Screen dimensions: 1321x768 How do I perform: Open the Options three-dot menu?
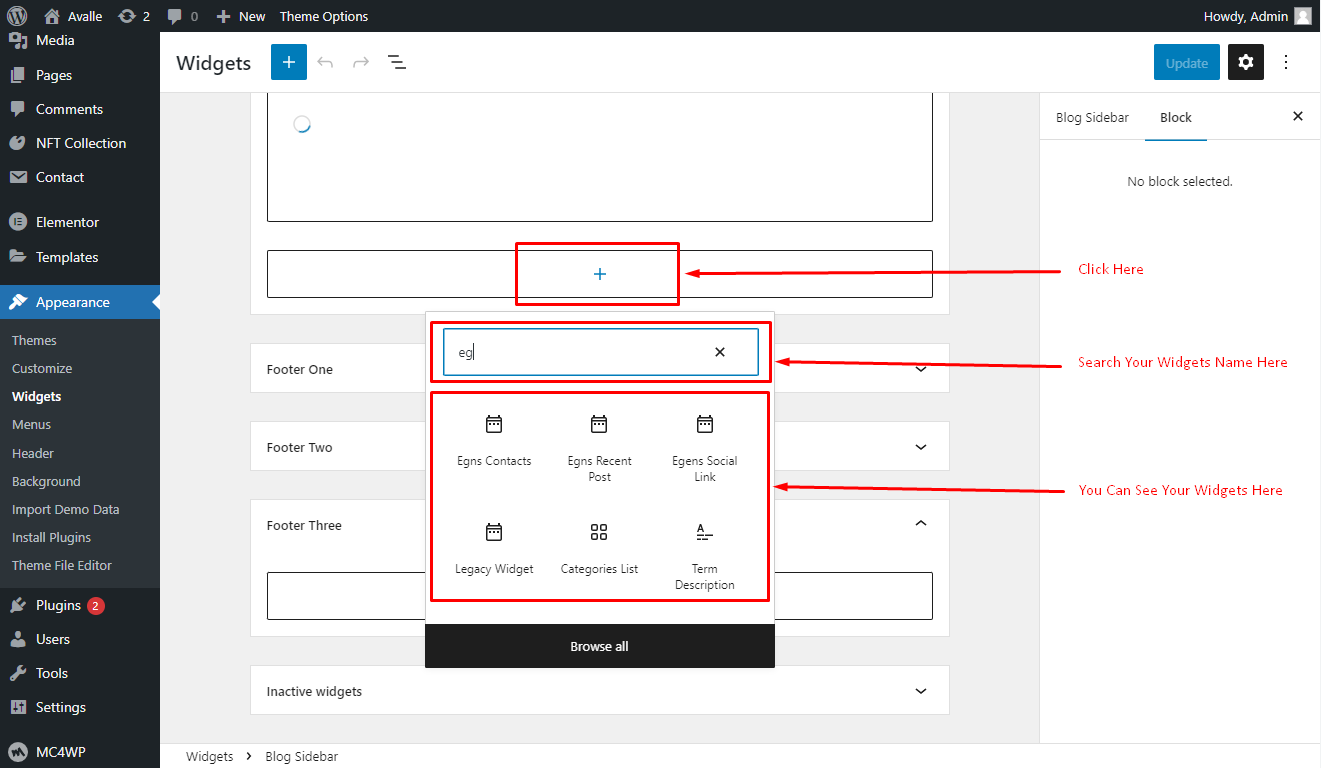coord(1286,62)
